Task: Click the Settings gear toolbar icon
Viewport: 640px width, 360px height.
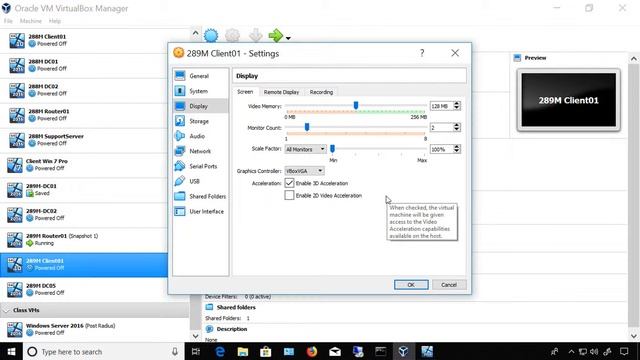Action: [233, 36]
